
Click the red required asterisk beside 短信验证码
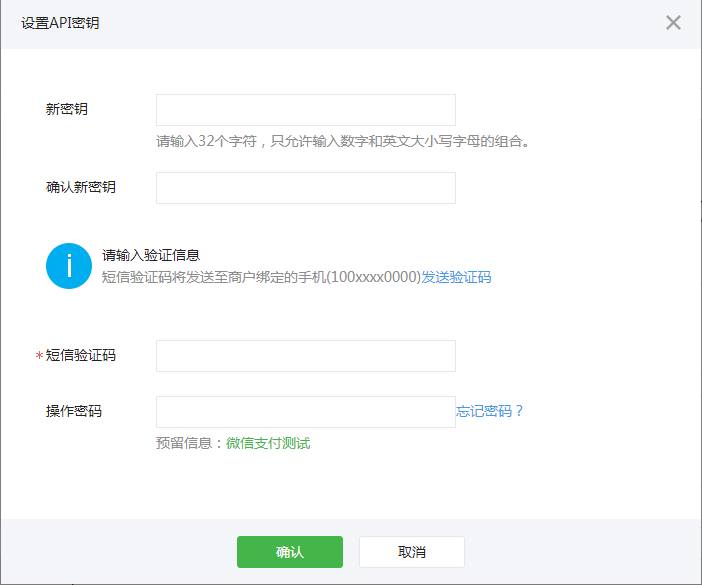40,357
